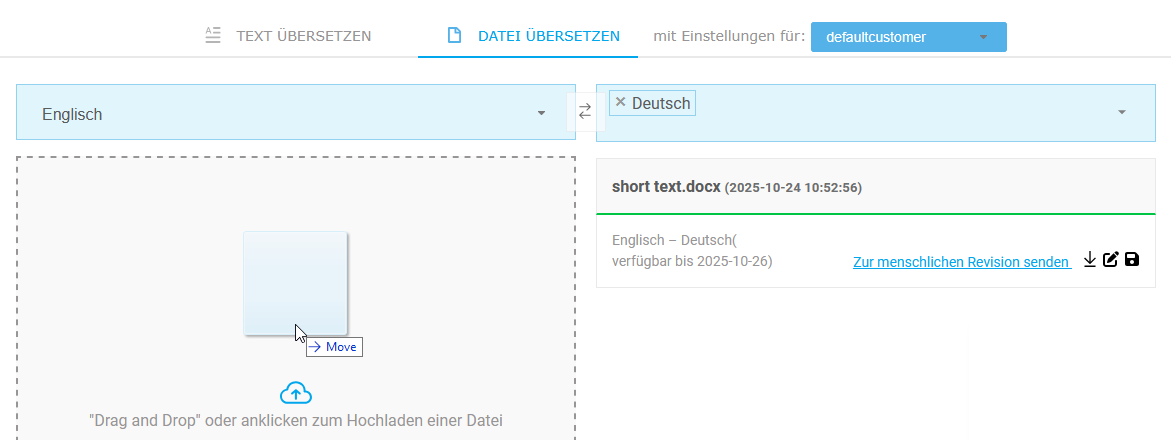
Task: Open the defaultcustomer settings dropdown
Action: coord(908,37)
